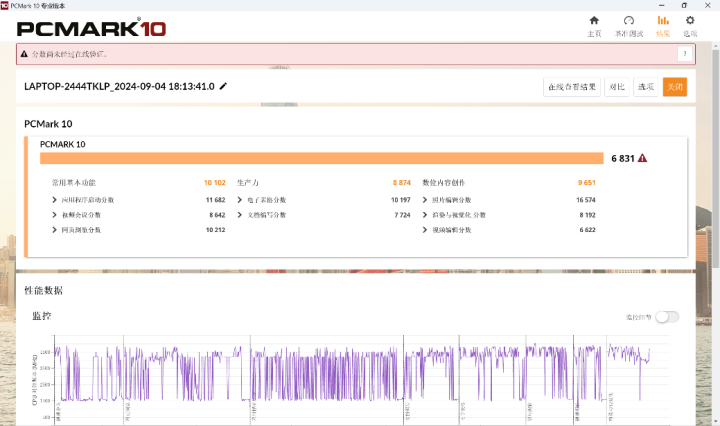Minimize the PCMark 10 window
Image resolution: width=720 pixels, height=426 pixels.
tap(662, 6)
